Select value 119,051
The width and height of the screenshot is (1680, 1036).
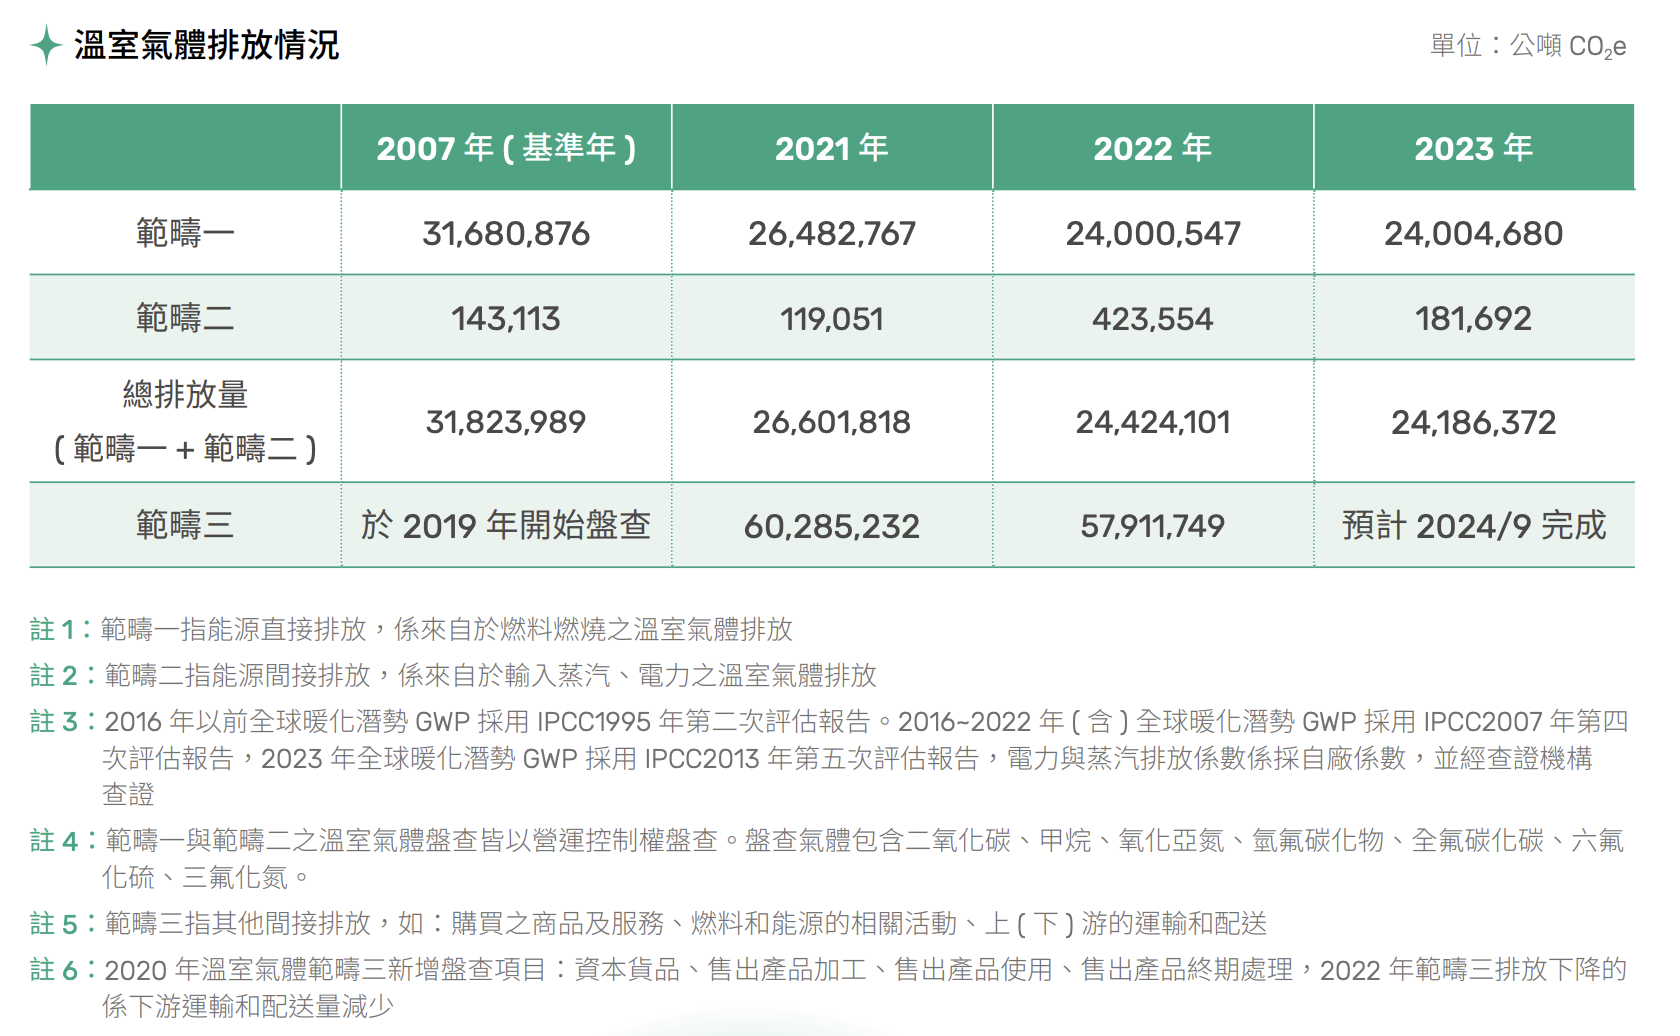click(x=832, y=319)
